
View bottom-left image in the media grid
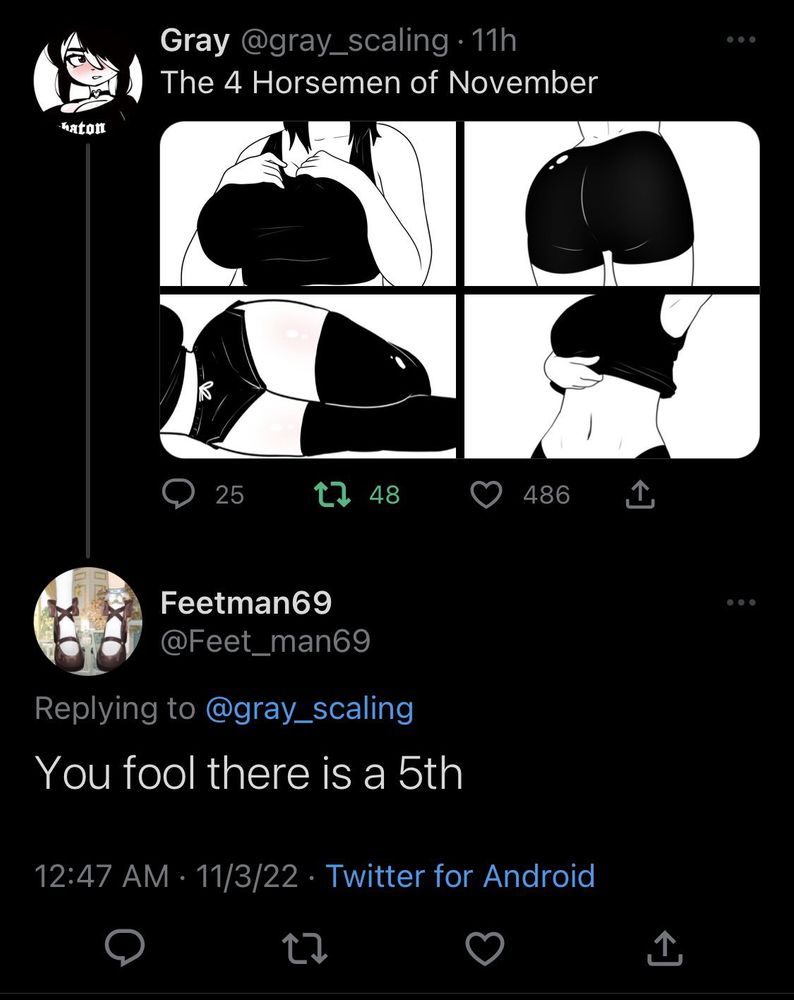[x=307, y=377]
